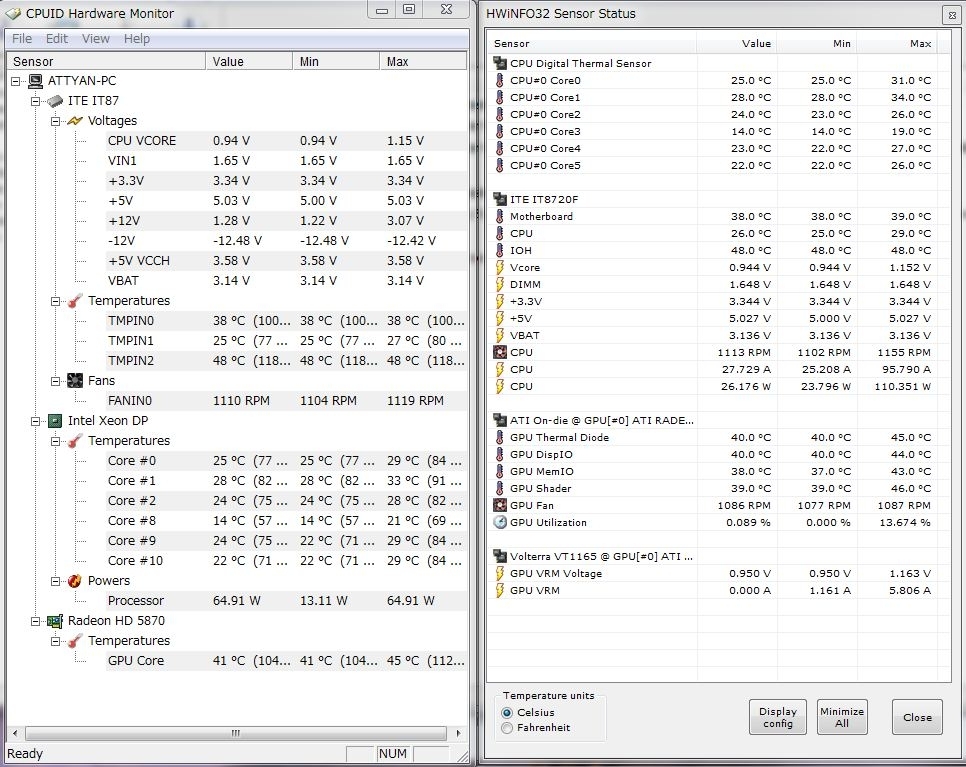Click the GPU Utilization clock icon
This screenshot has height=767, width=966.
pyautogui.click(x=500, y=523)
